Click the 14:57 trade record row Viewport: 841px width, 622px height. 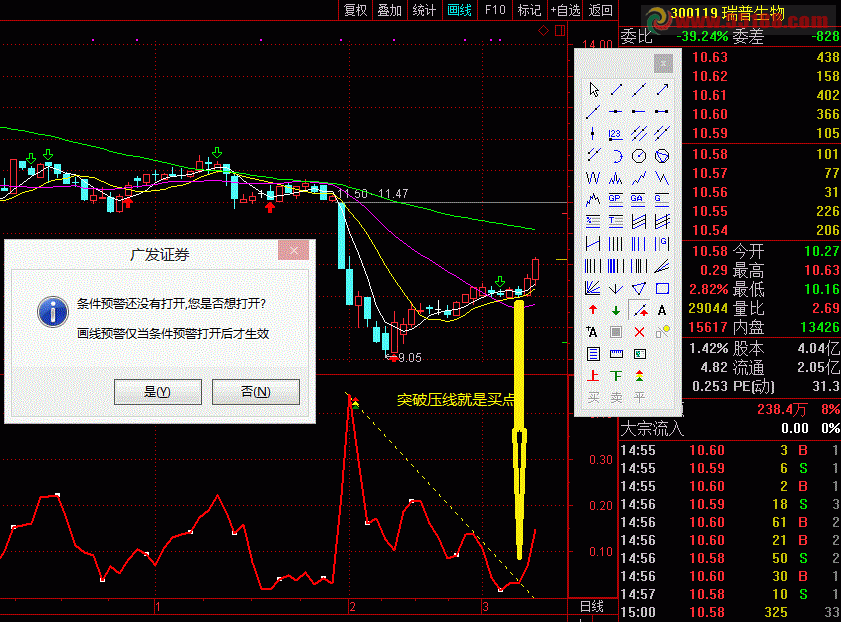(730, 594)
